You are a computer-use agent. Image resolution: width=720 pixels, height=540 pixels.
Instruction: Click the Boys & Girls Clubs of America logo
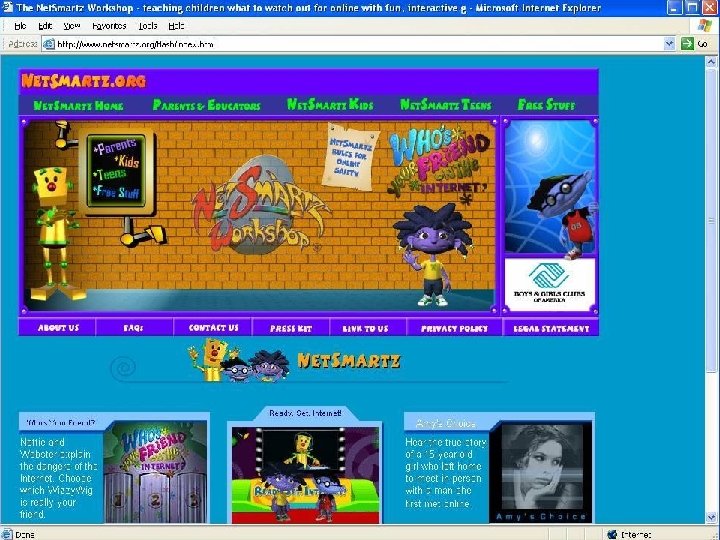(x=550, y=284)
